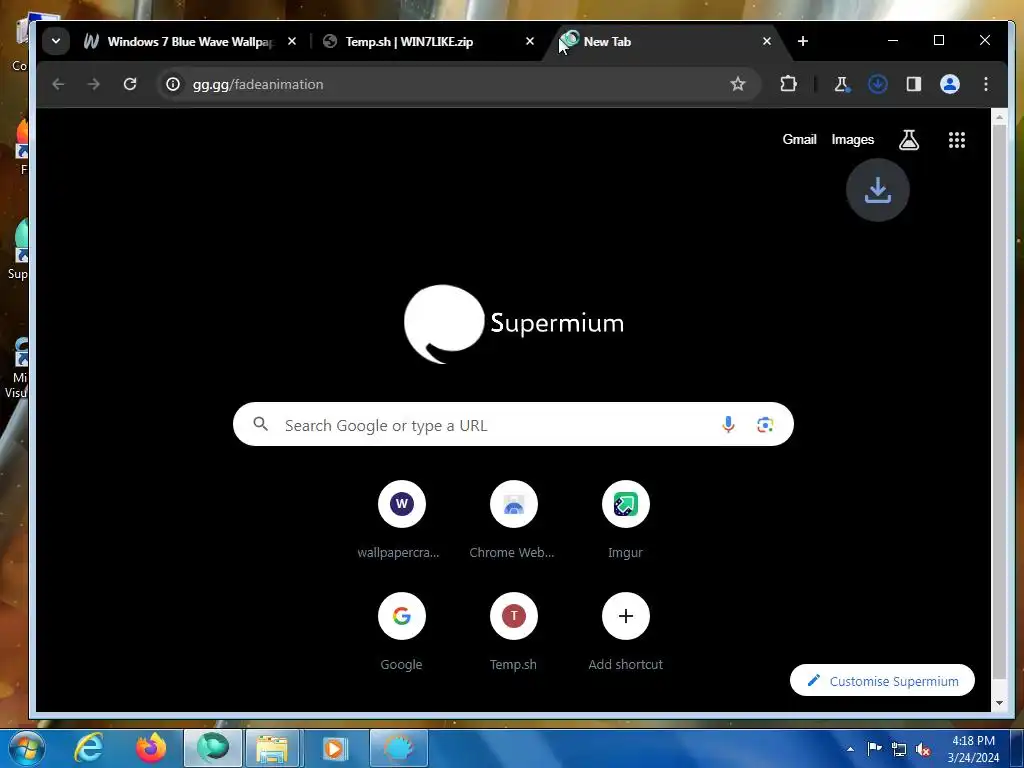The width and height of the screenshot is (1024, 768).
Task: Go forward with the forward arrow
Action: coord(94,84)
